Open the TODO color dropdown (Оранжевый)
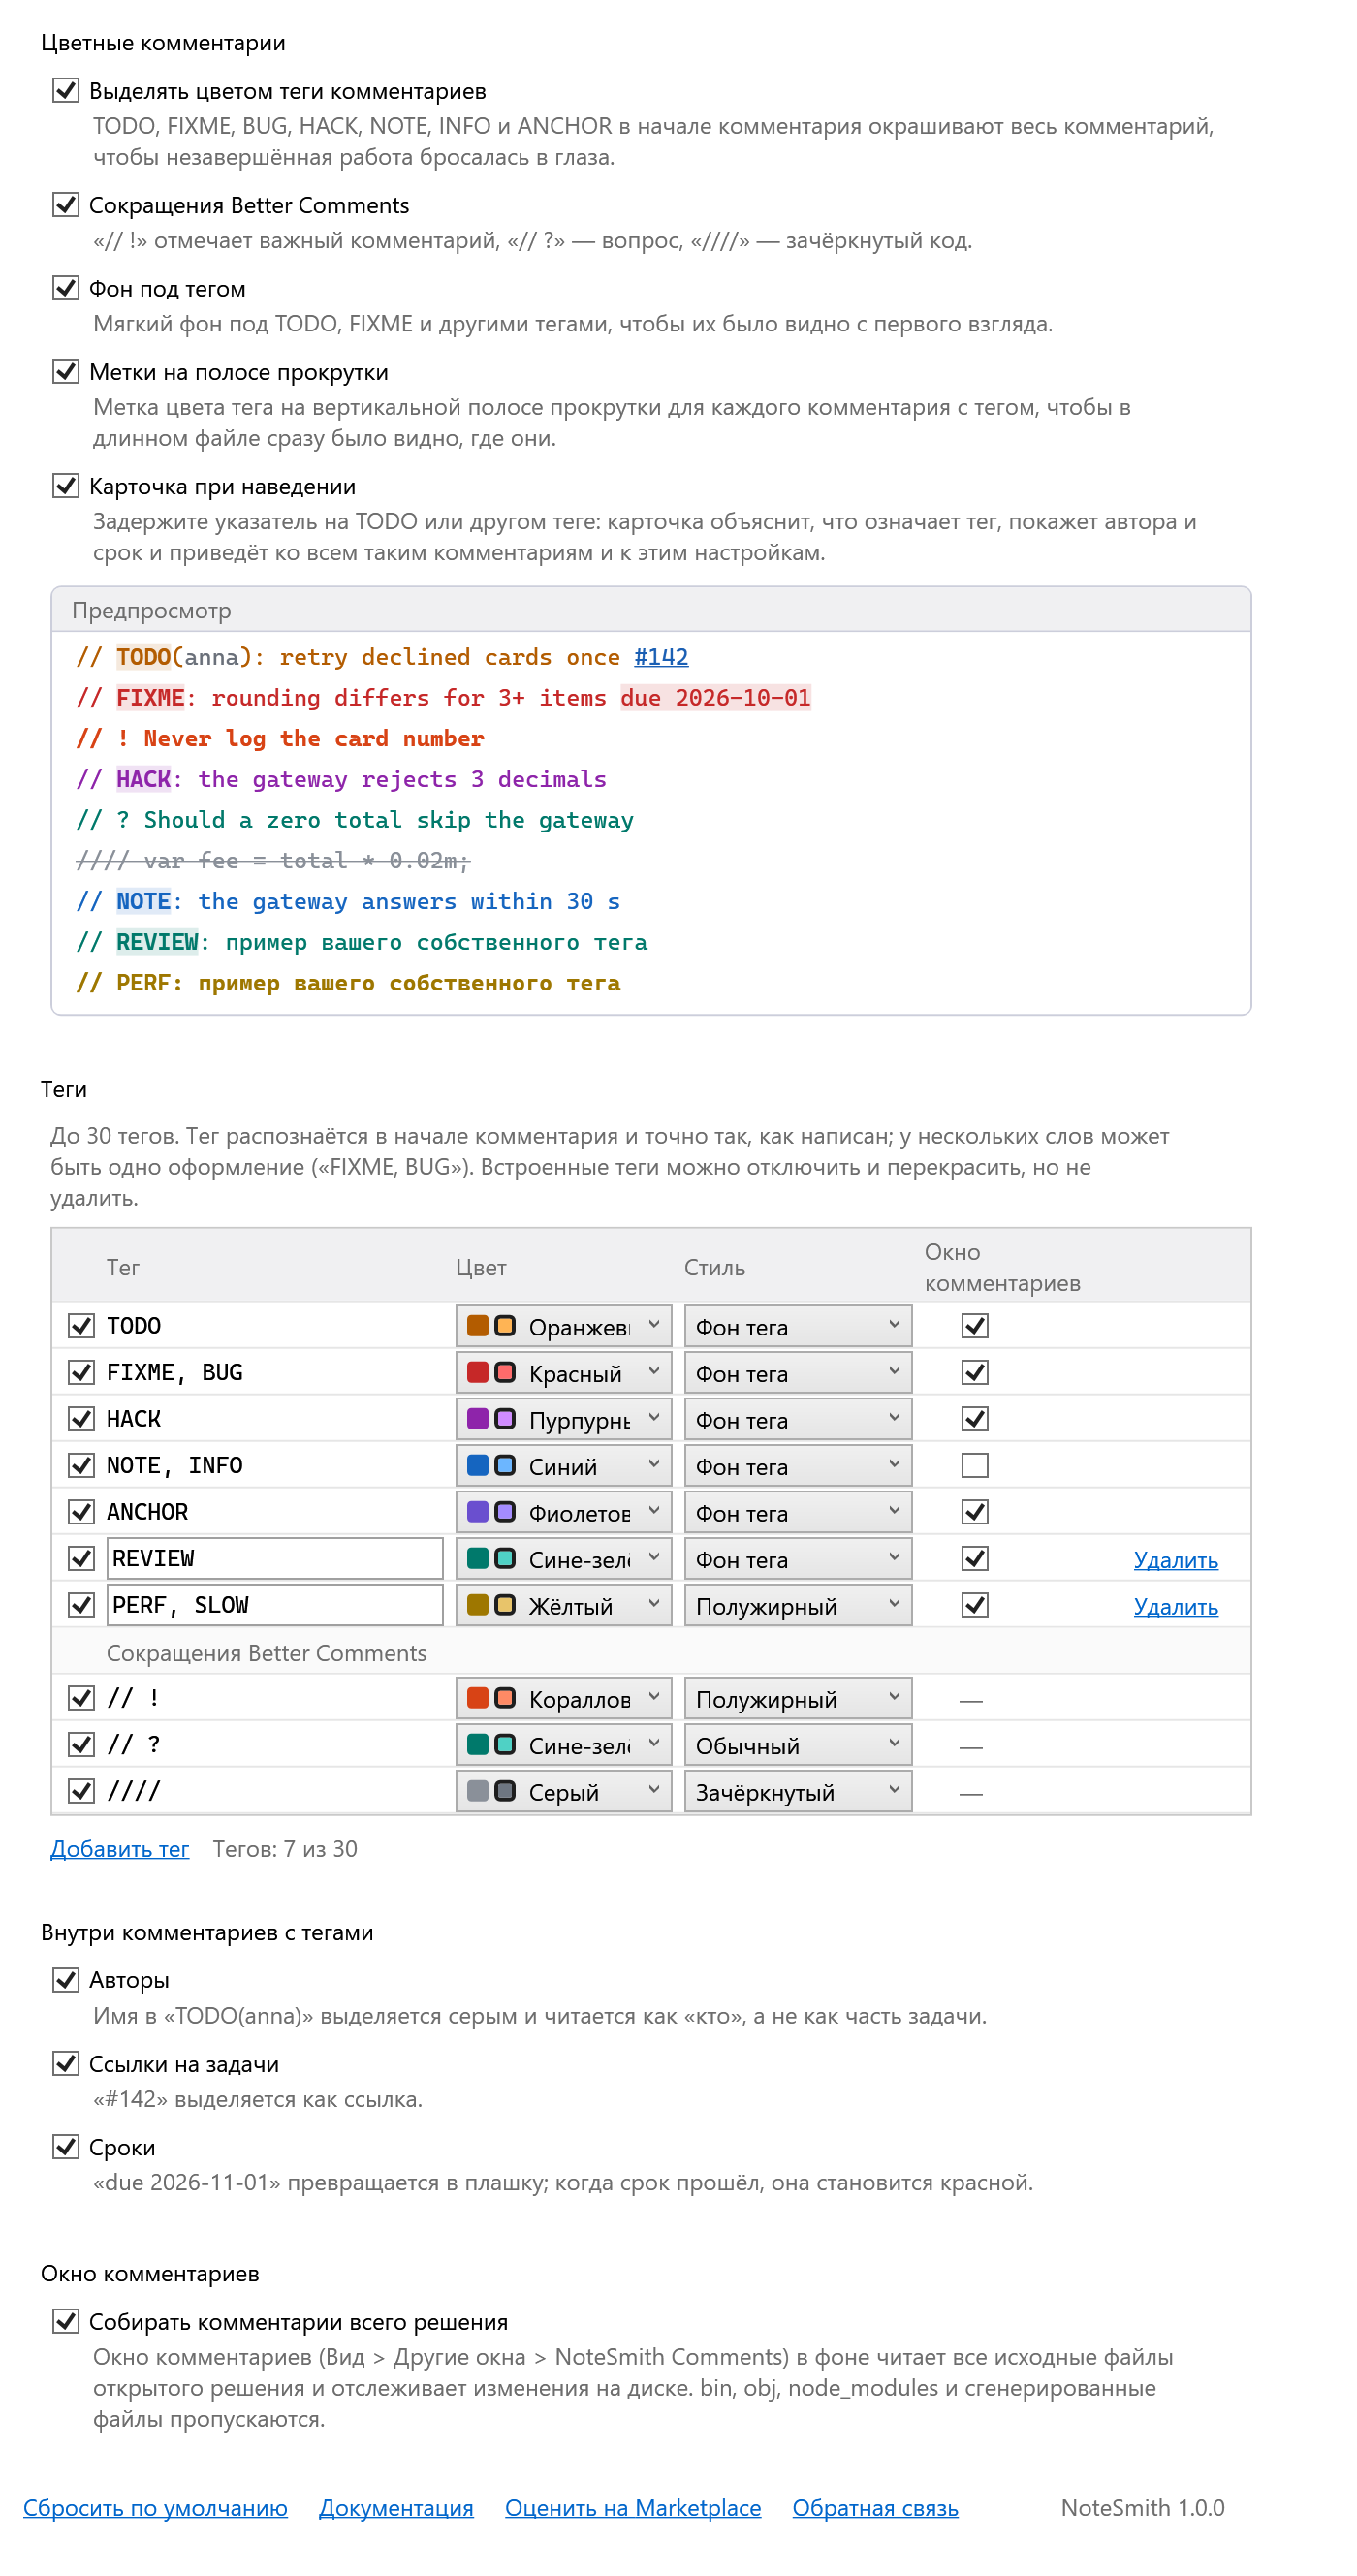This screenshot has width=1357, height=2576. click(563, 1326)
